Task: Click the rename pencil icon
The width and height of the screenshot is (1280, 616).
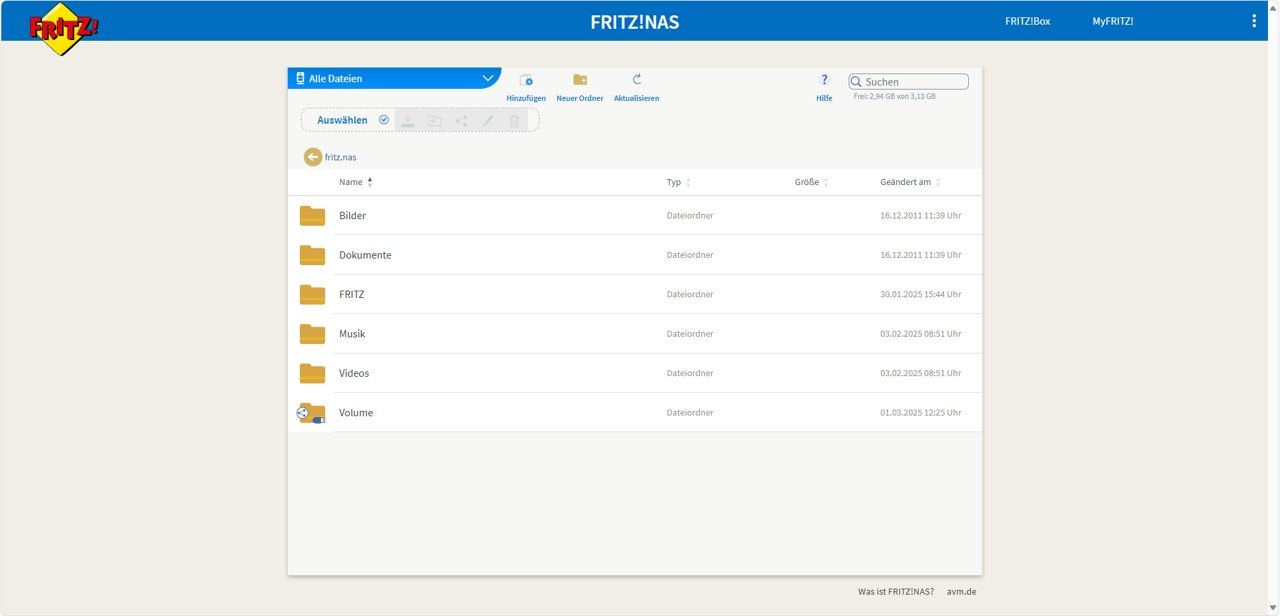Action: 488,120
